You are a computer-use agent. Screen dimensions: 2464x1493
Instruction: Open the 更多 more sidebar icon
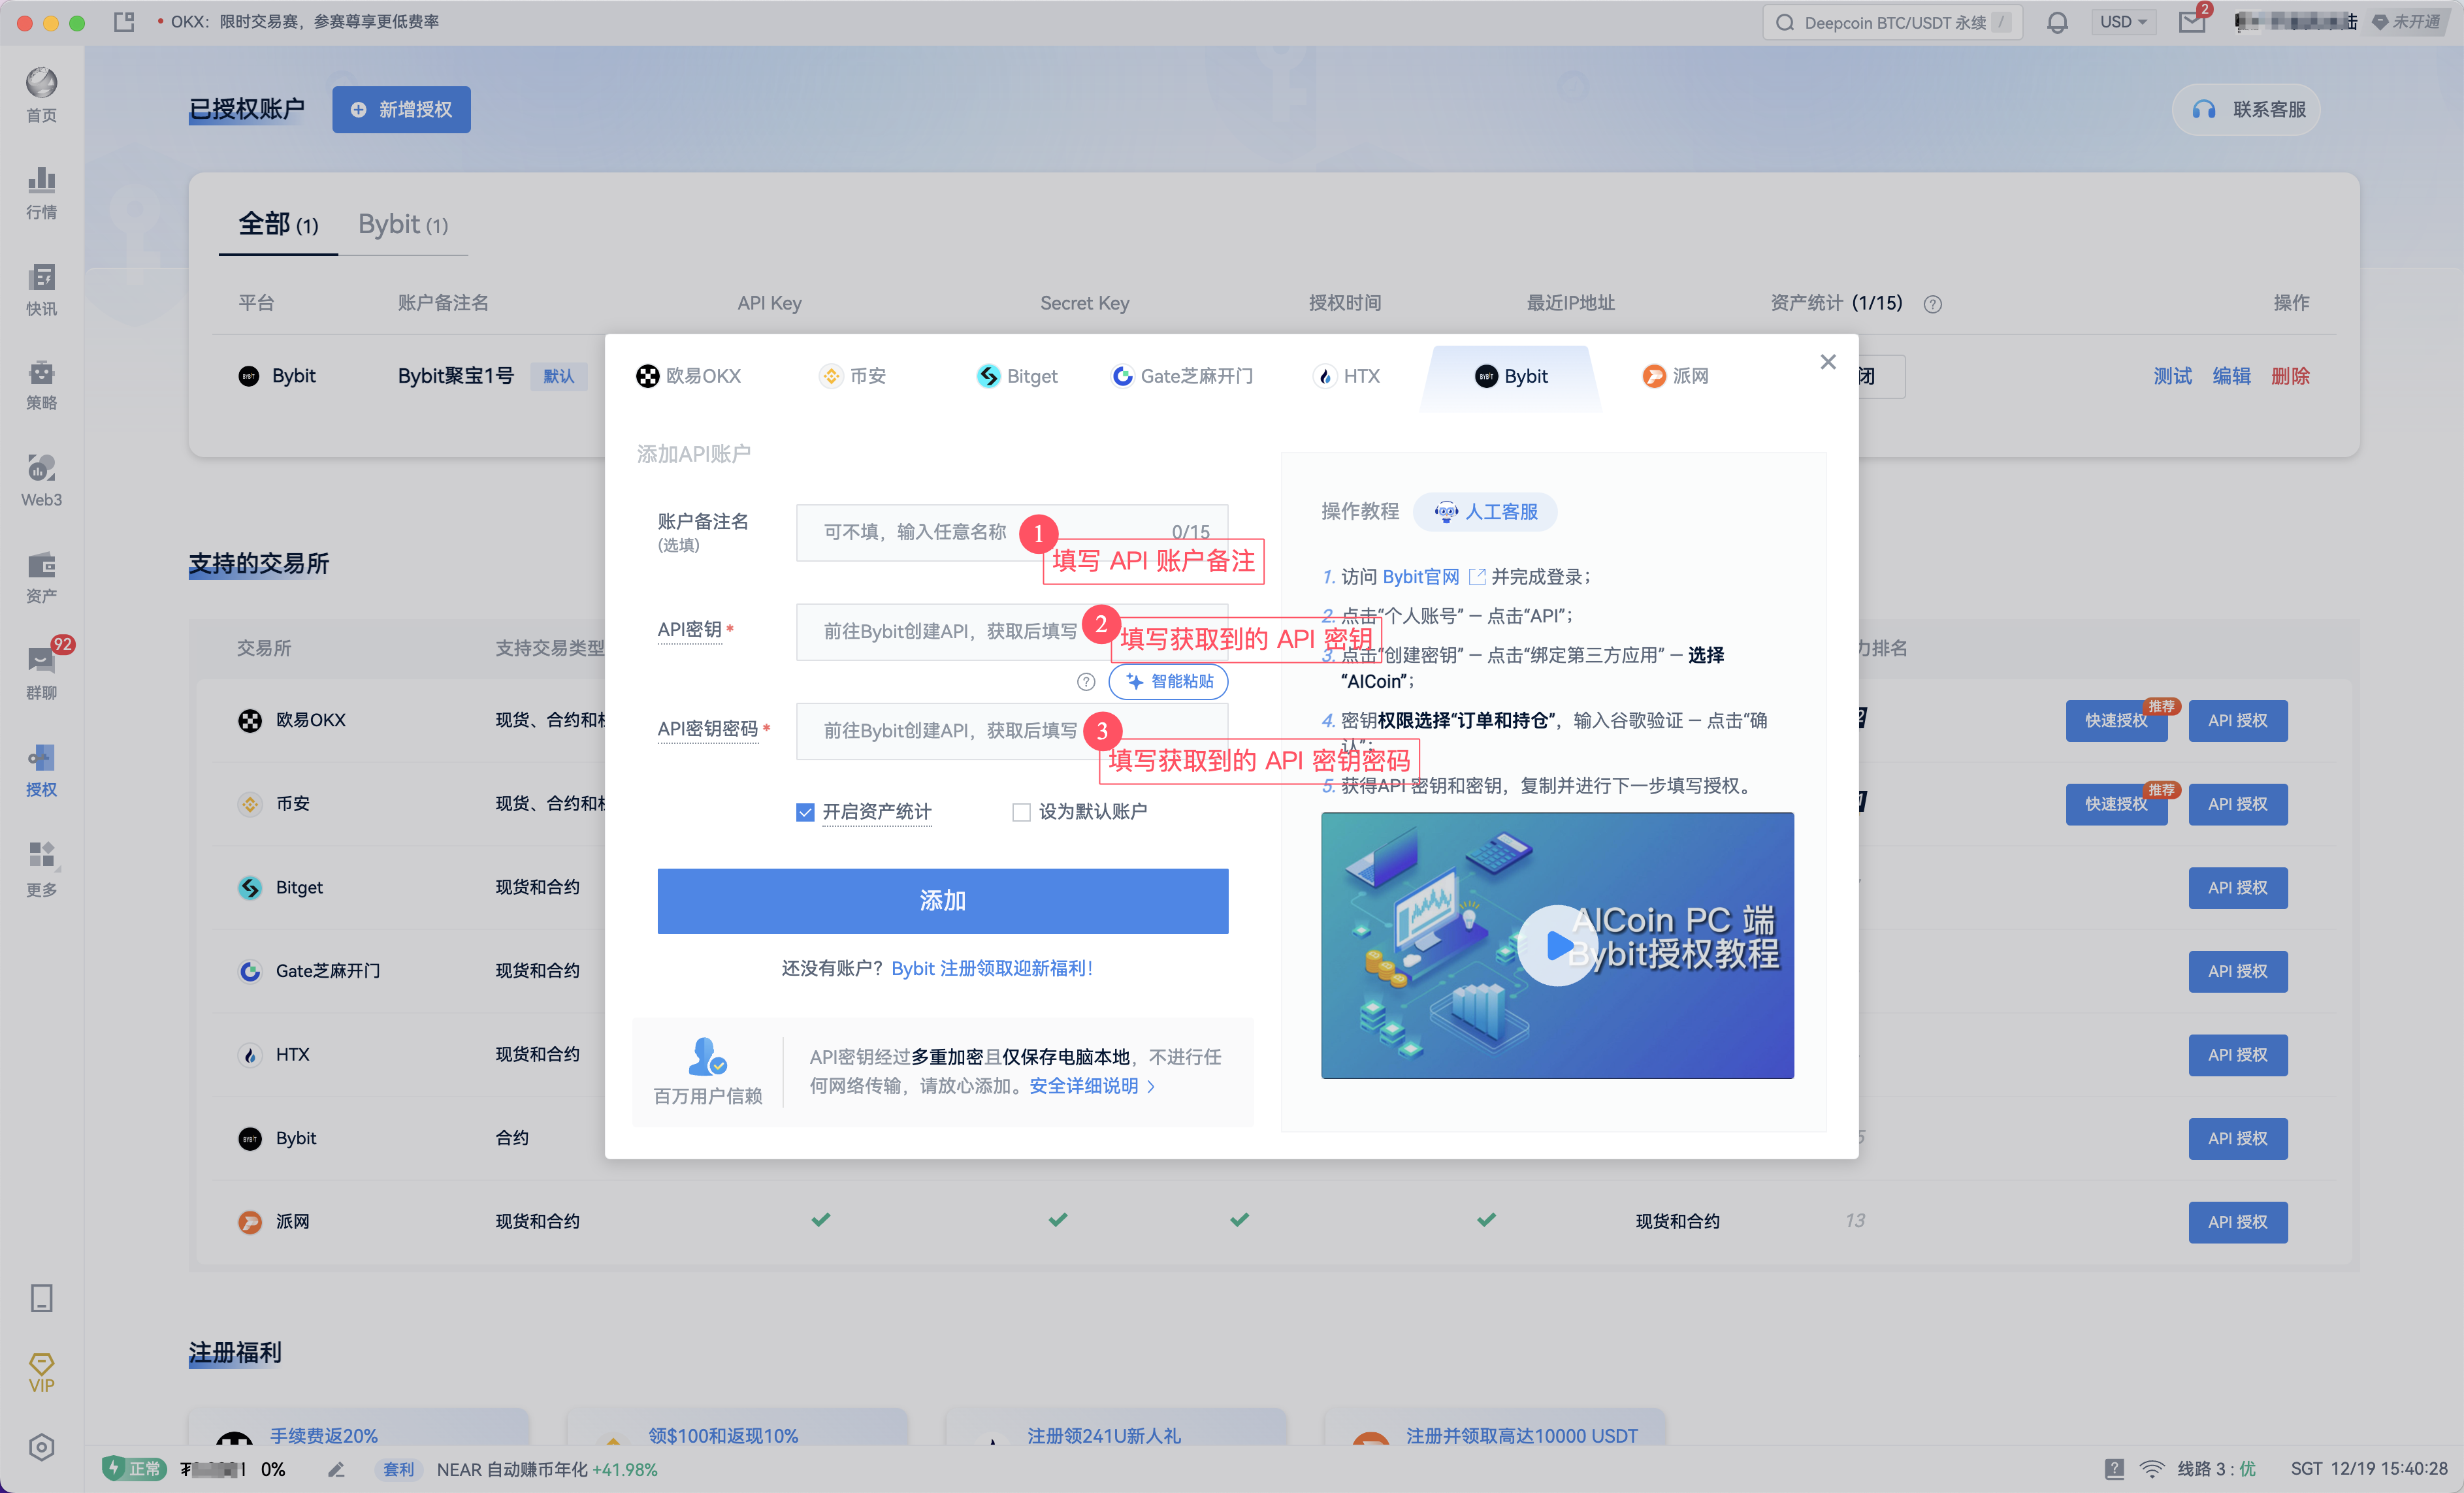click(41, 868)
